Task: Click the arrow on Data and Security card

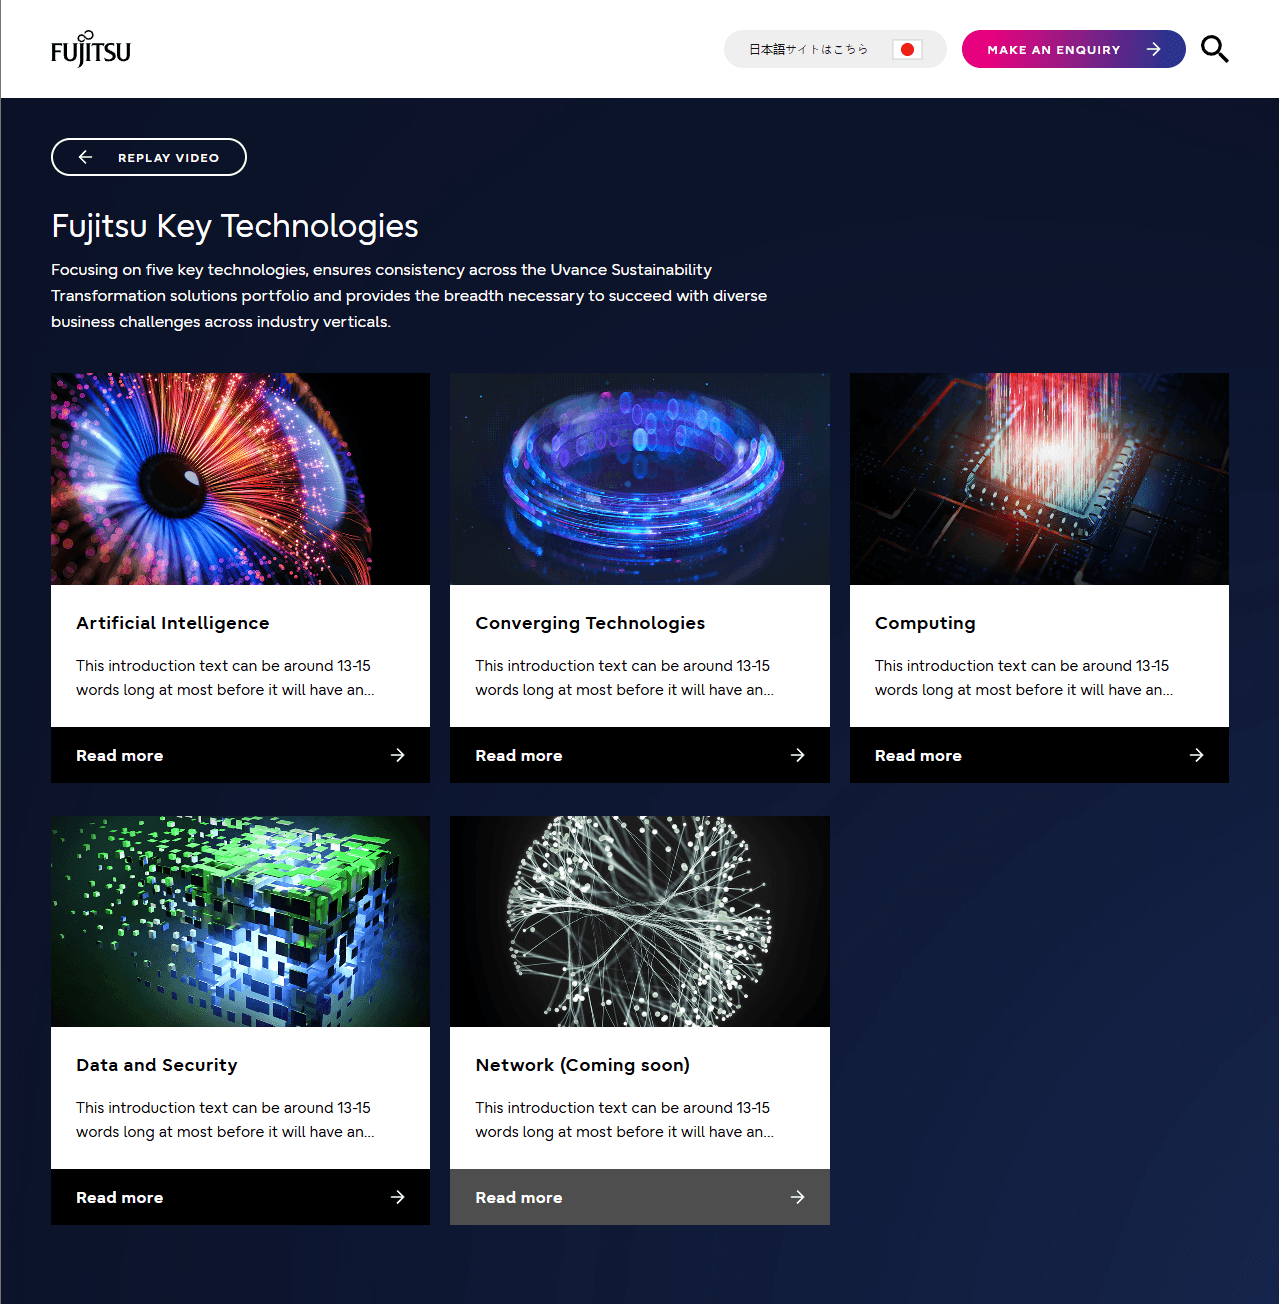Action: (398, 1197)
